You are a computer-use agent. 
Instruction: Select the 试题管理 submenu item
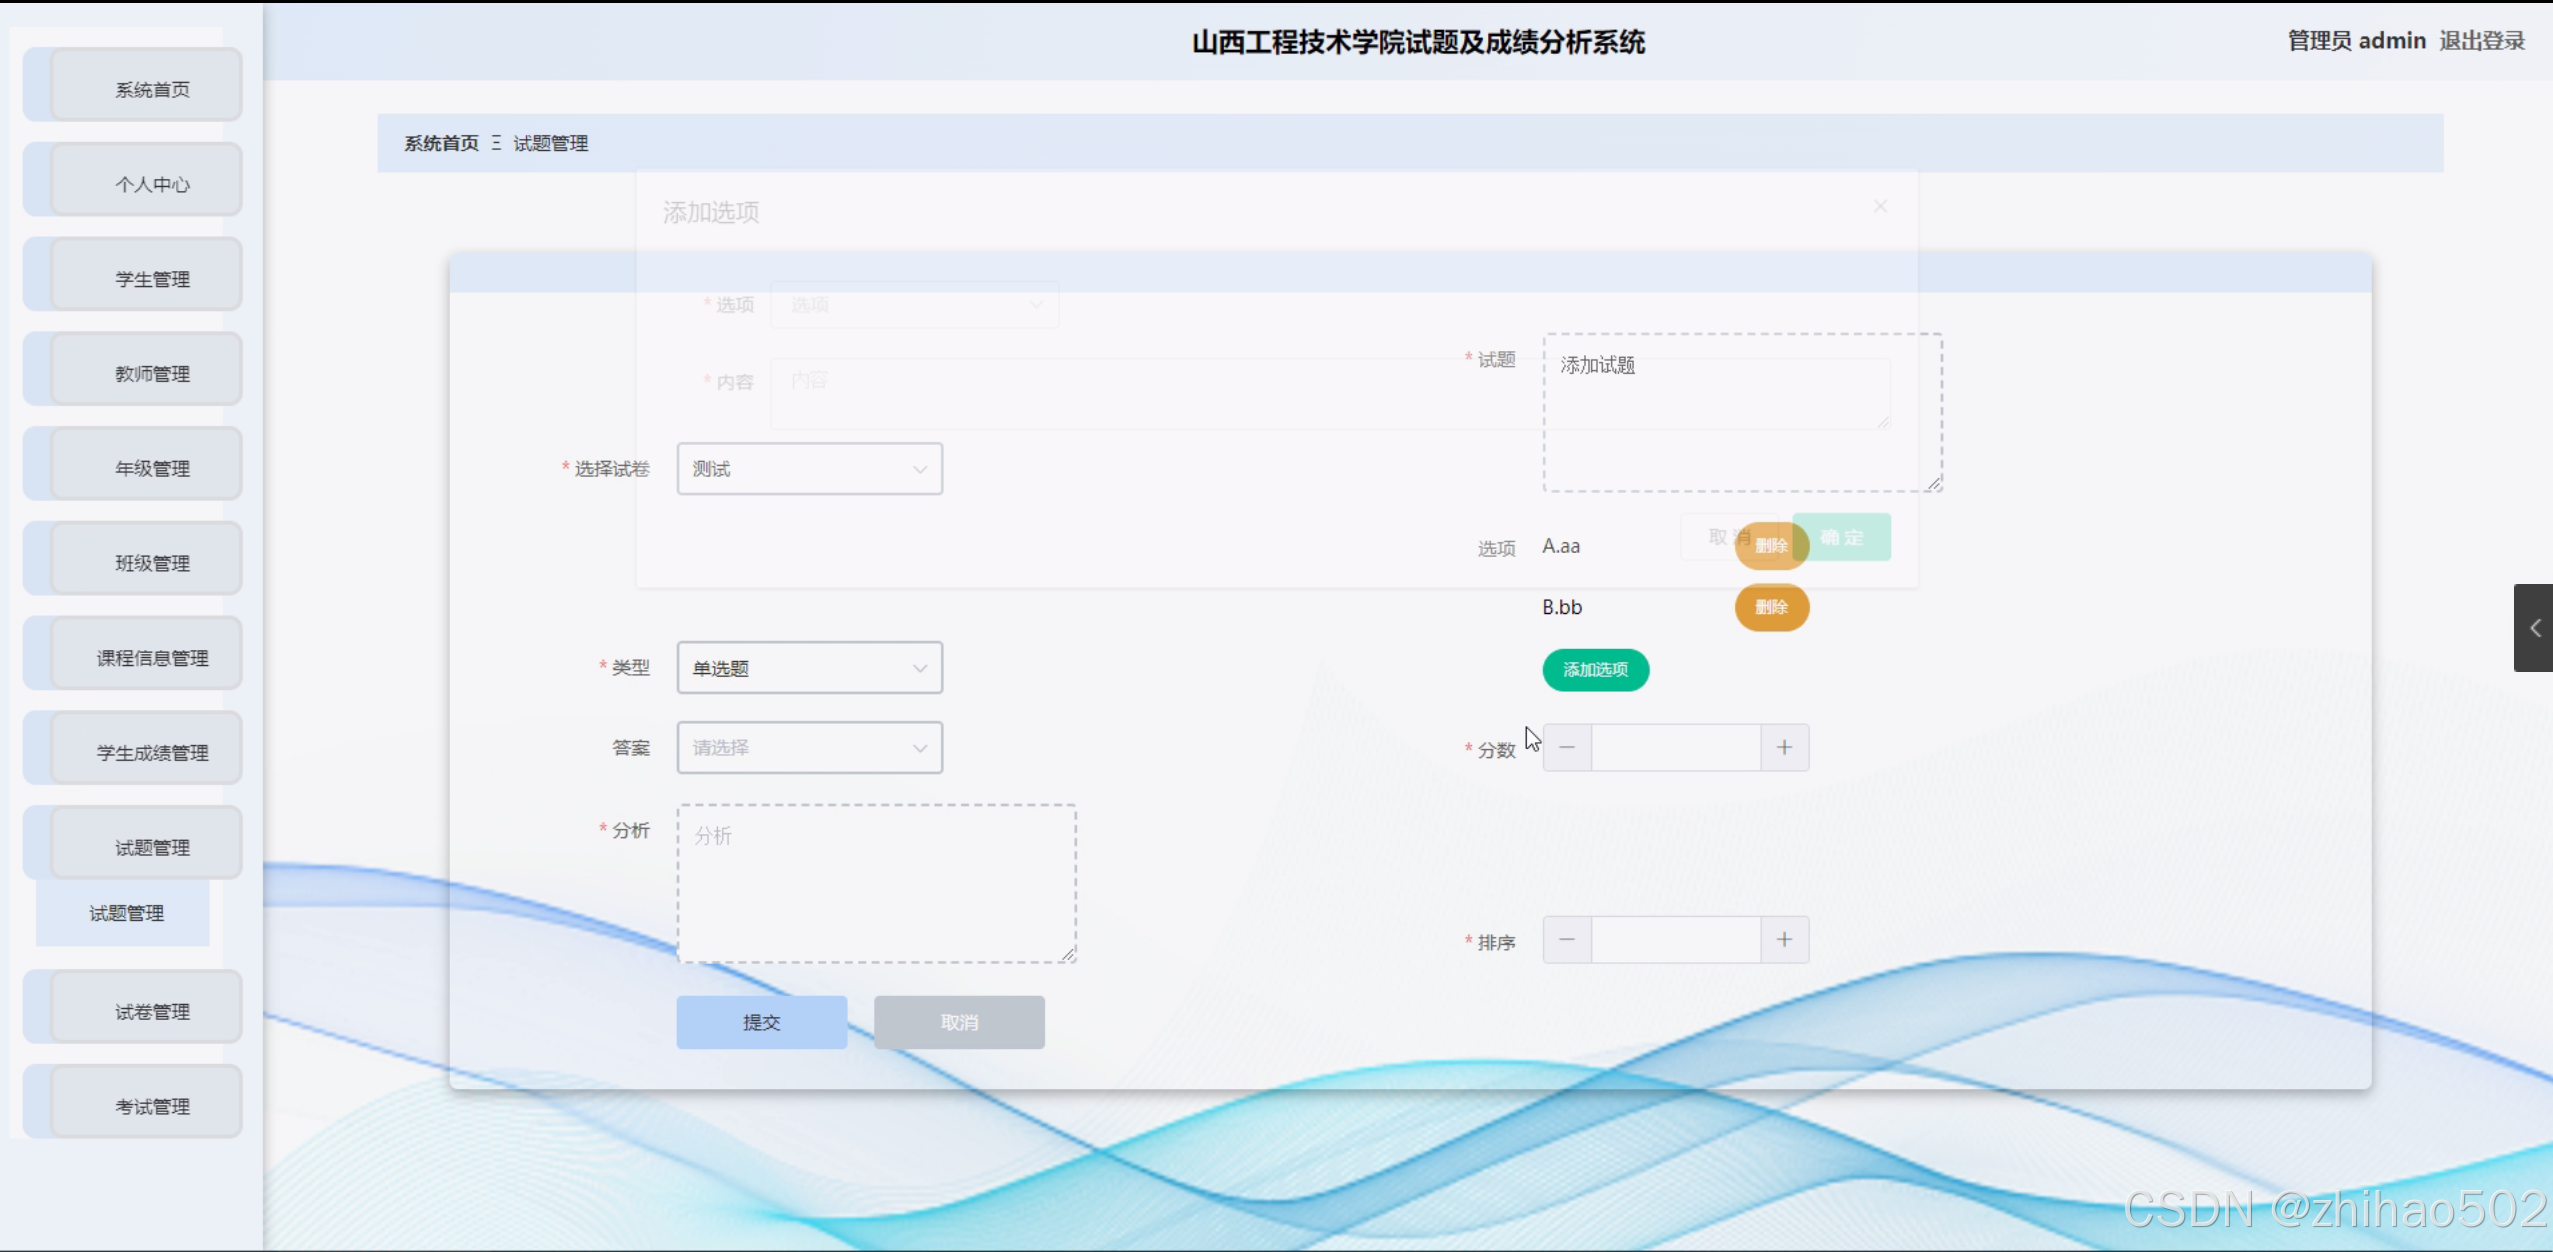click(126, 913)
